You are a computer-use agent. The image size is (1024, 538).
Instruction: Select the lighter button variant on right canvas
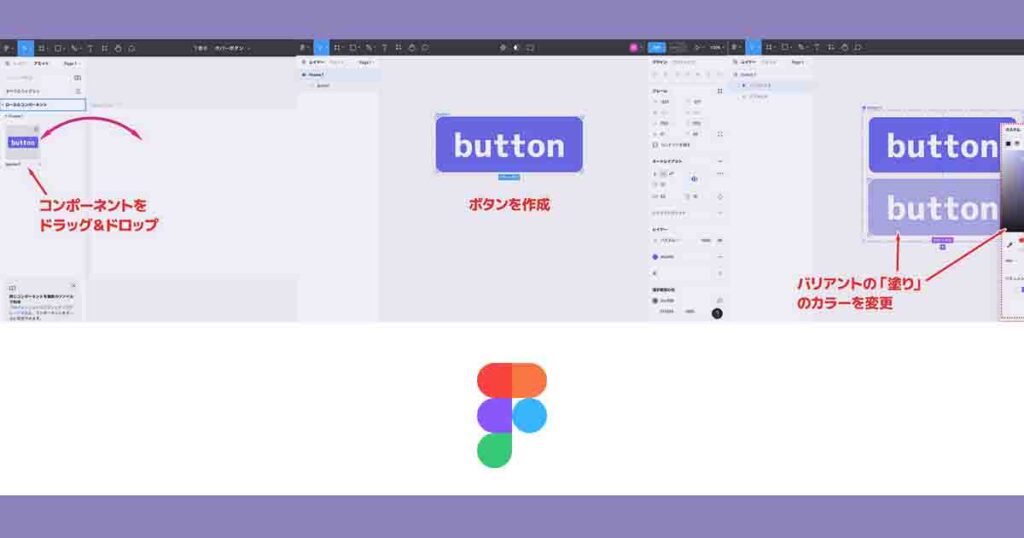point(935,208)
